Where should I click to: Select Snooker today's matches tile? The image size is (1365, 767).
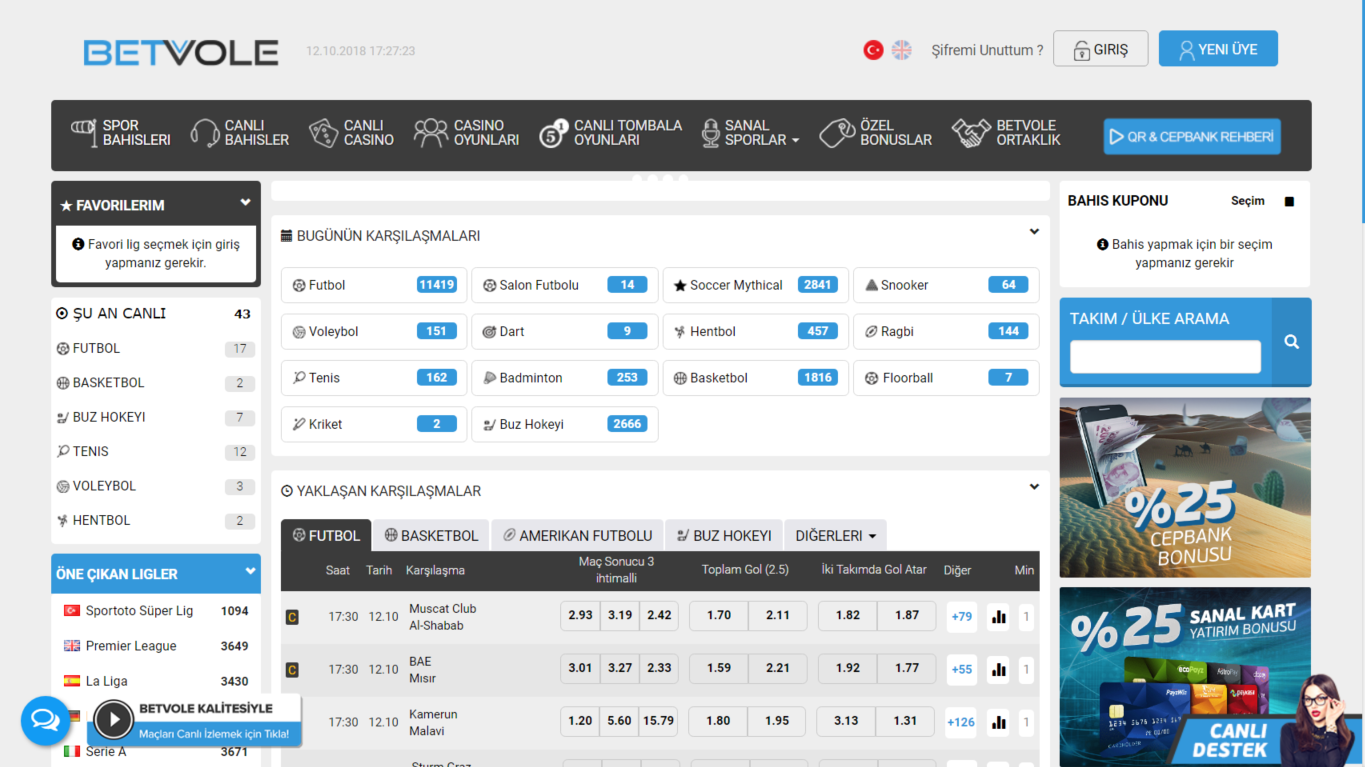tap(946, 285)
